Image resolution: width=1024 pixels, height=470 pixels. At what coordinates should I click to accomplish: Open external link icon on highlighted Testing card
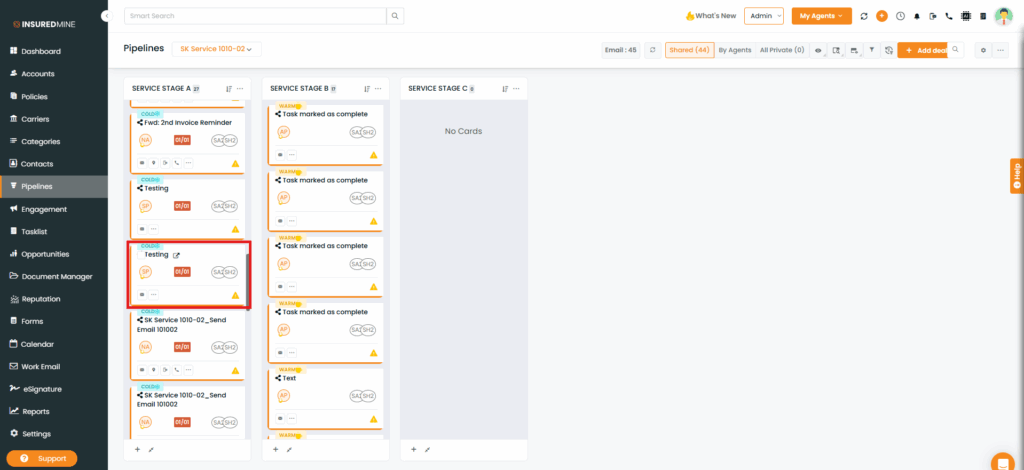[x=177, y=255]
